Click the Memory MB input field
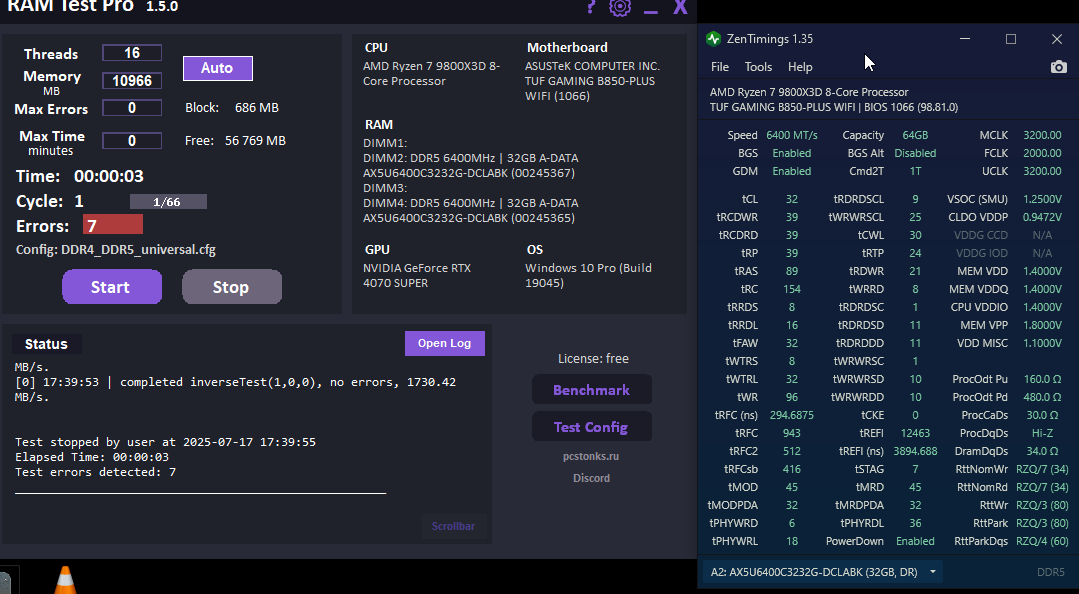This screenshot has height=594, width=1079. pyautogui.click(x=132, y=81)
